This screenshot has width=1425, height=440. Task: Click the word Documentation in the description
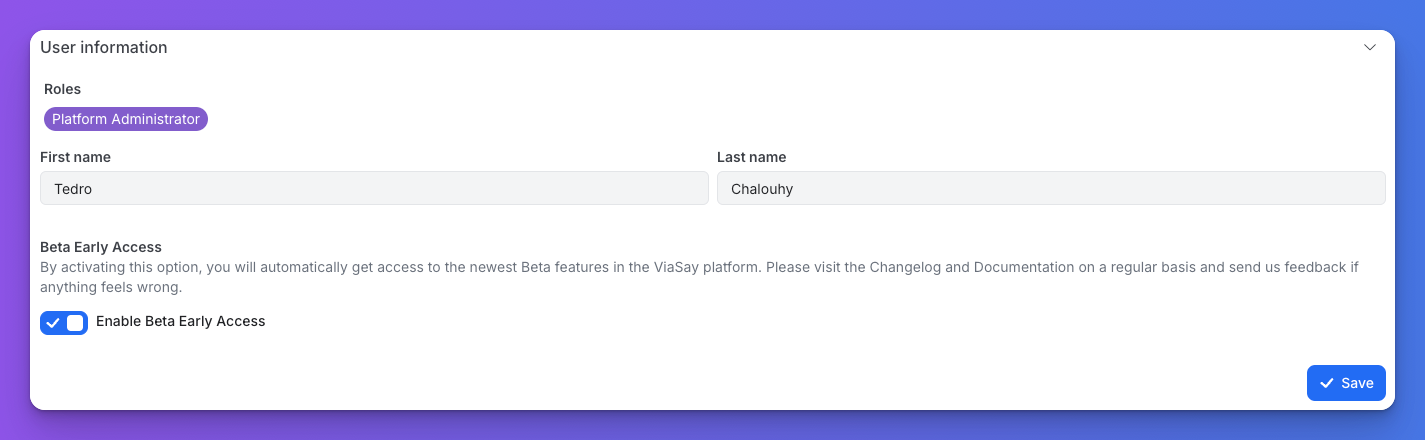1020,267
